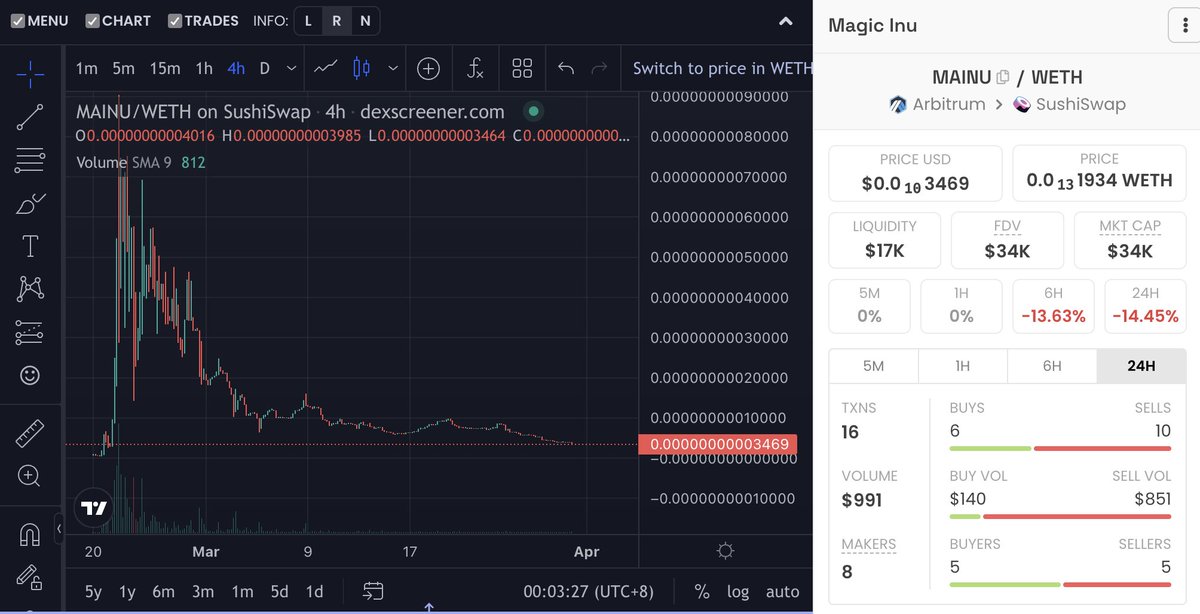The width and height of the screenshot is (1200, 614).
Task: Click Switch to price in WETH
Action: (x=722, y=68)
